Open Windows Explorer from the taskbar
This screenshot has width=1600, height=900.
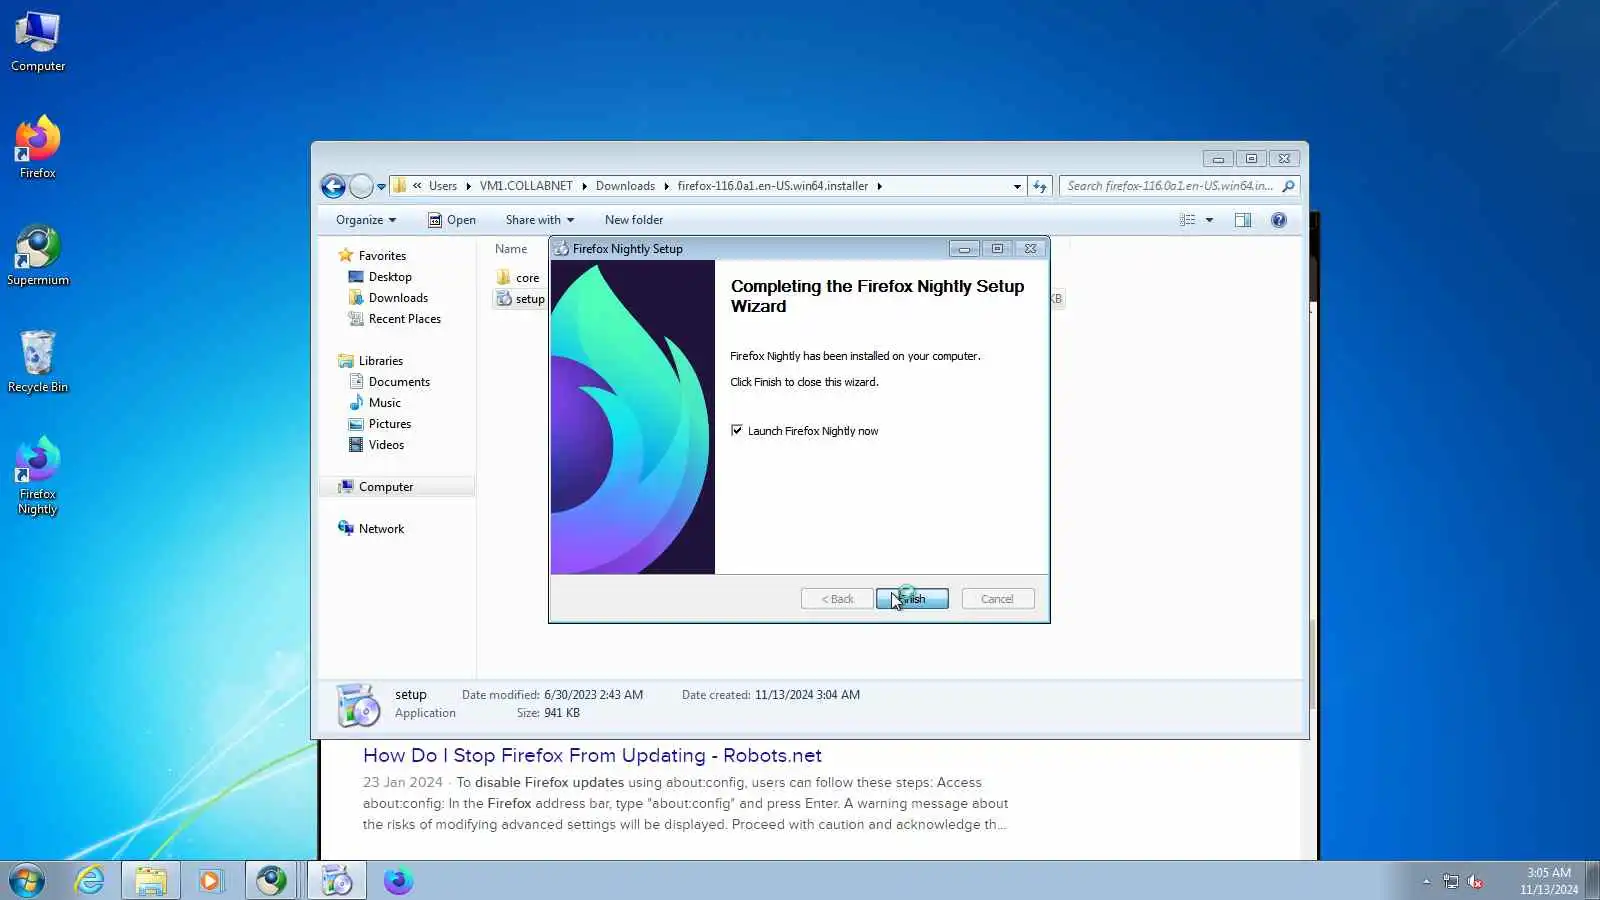pos(151,881)
